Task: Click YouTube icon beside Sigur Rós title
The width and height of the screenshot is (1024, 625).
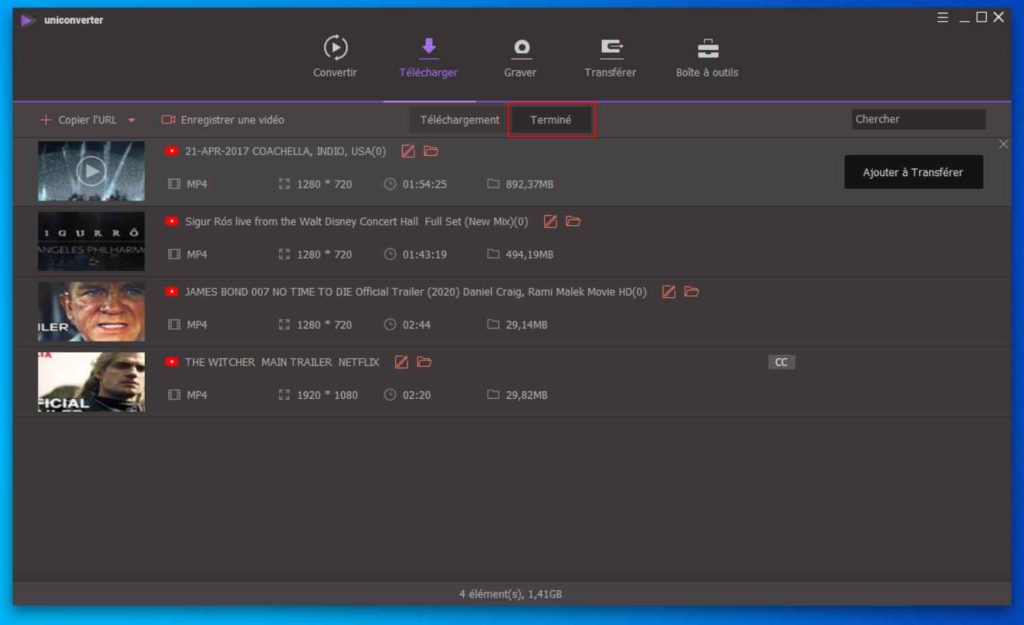Action: tap(172, 222)
